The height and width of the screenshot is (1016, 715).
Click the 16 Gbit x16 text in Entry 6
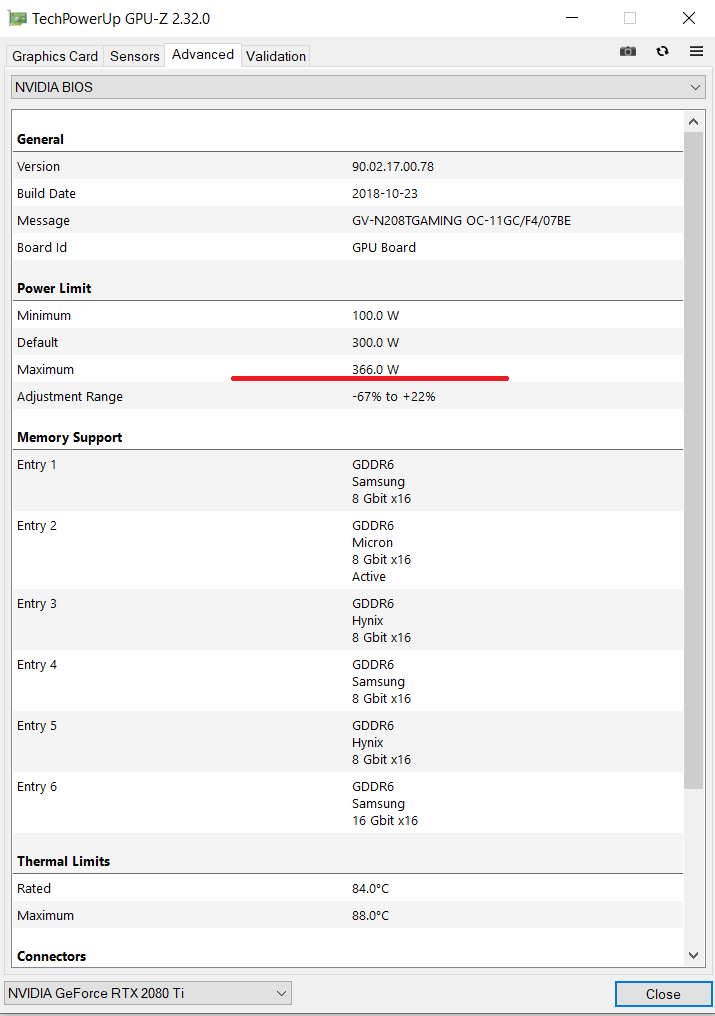[x=384, y=820]
